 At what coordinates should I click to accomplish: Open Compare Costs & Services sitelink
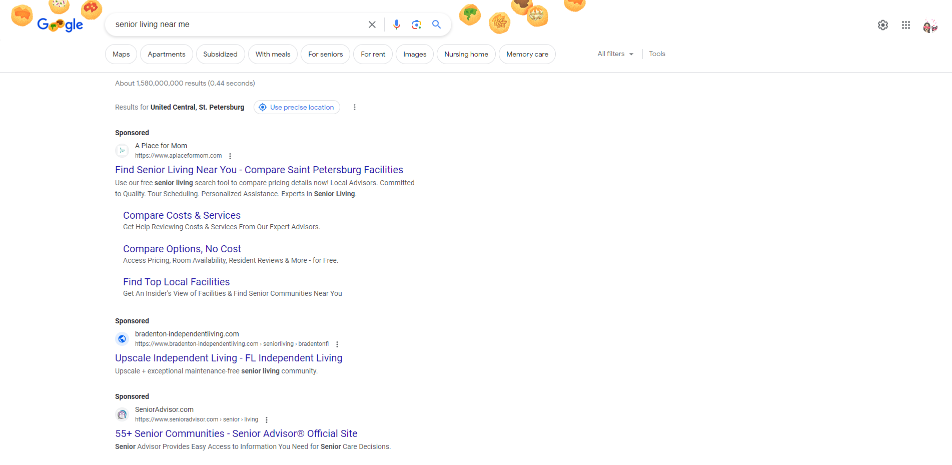[x=182, y=216]
